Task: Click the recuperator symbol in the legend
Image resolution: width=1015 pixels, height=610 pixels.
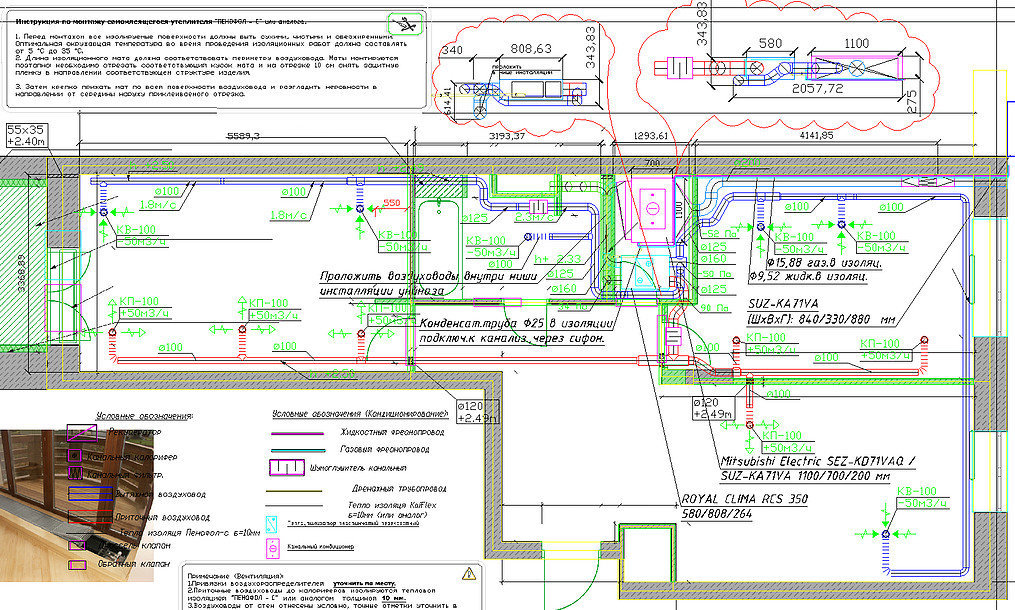Action: (x=82, y=432)
